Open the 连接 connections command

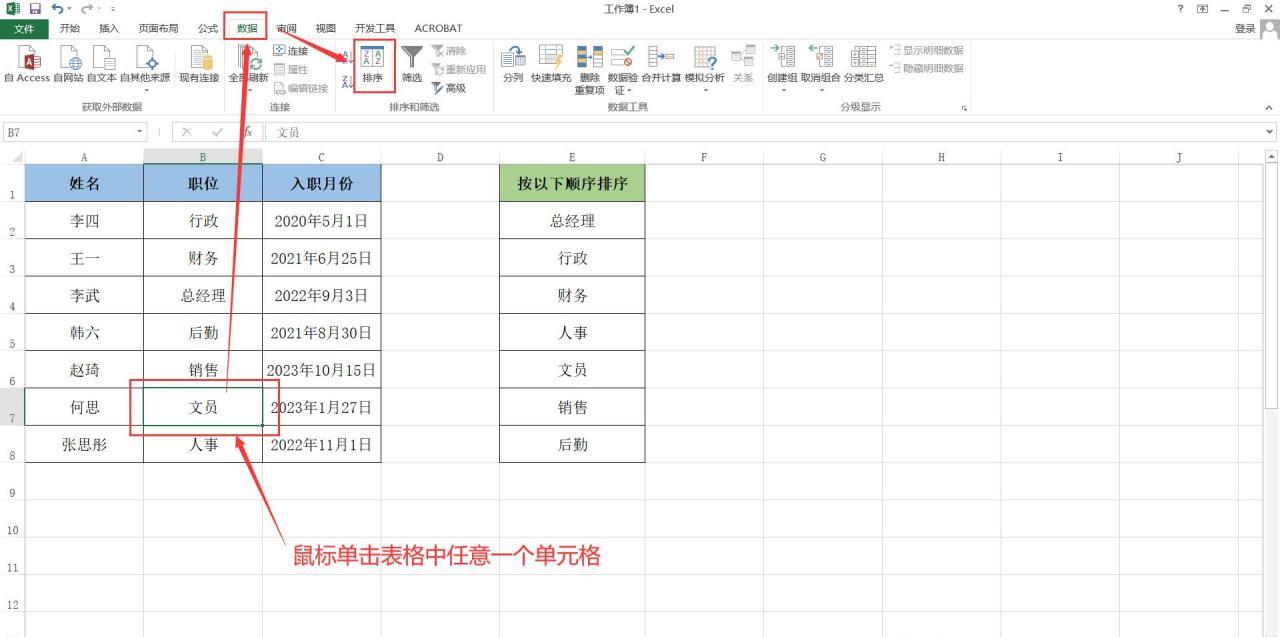(291, 51)
